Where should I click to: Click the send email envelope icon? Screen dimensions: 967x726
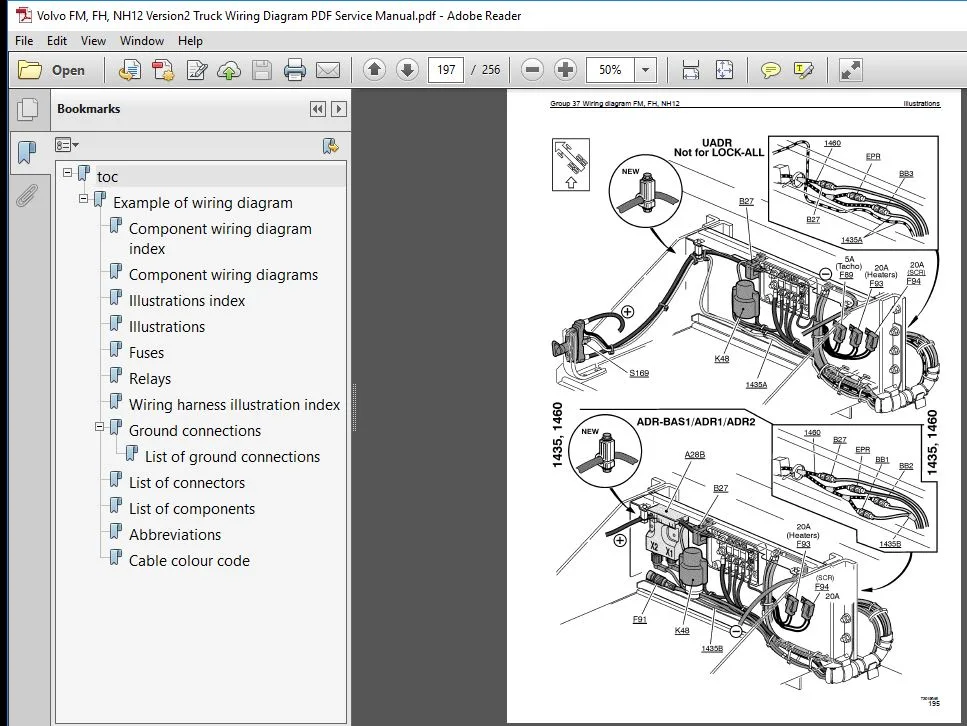tap(328, 70)
